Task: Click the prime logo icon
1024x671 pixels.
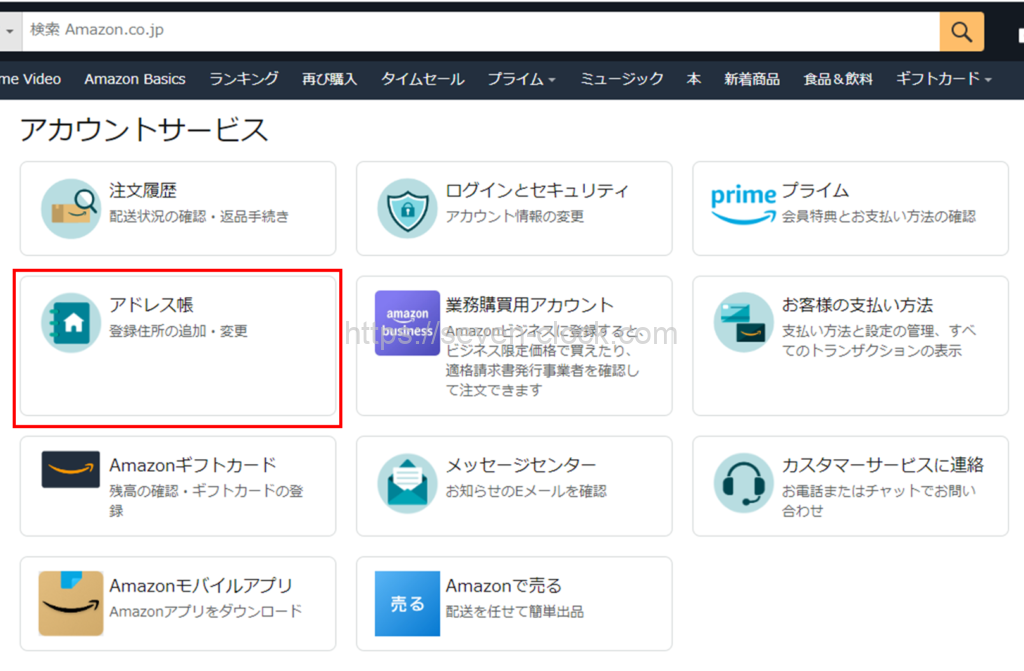Action: [x=743, y=205]
